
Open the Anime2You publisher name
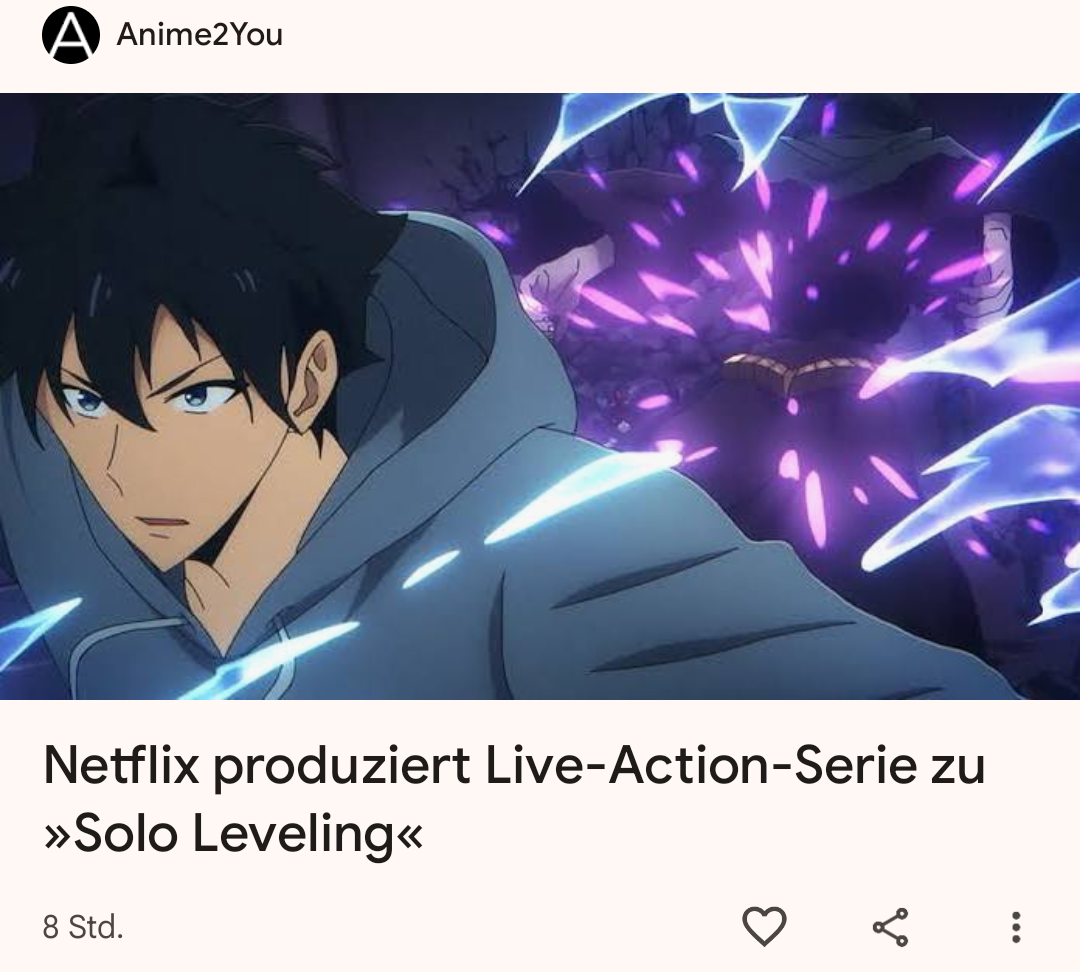[x=200, y=34]
